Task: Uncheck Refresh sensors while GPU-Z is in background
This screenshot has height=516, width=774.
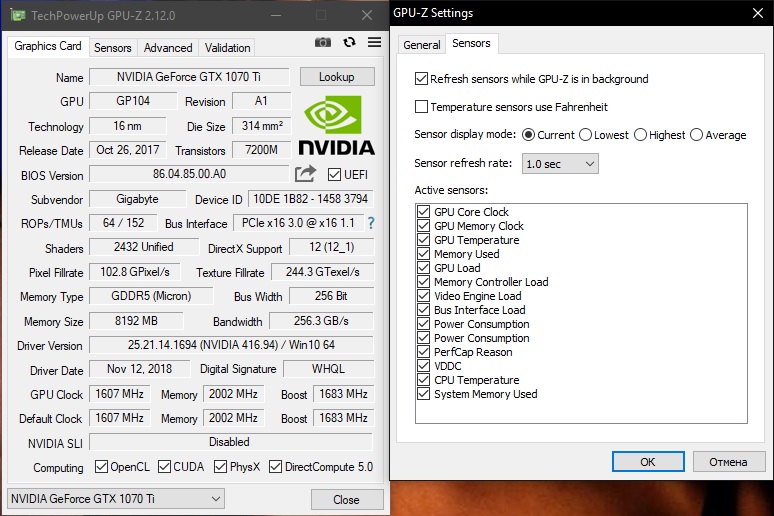Action: click(x=421, y=79)
